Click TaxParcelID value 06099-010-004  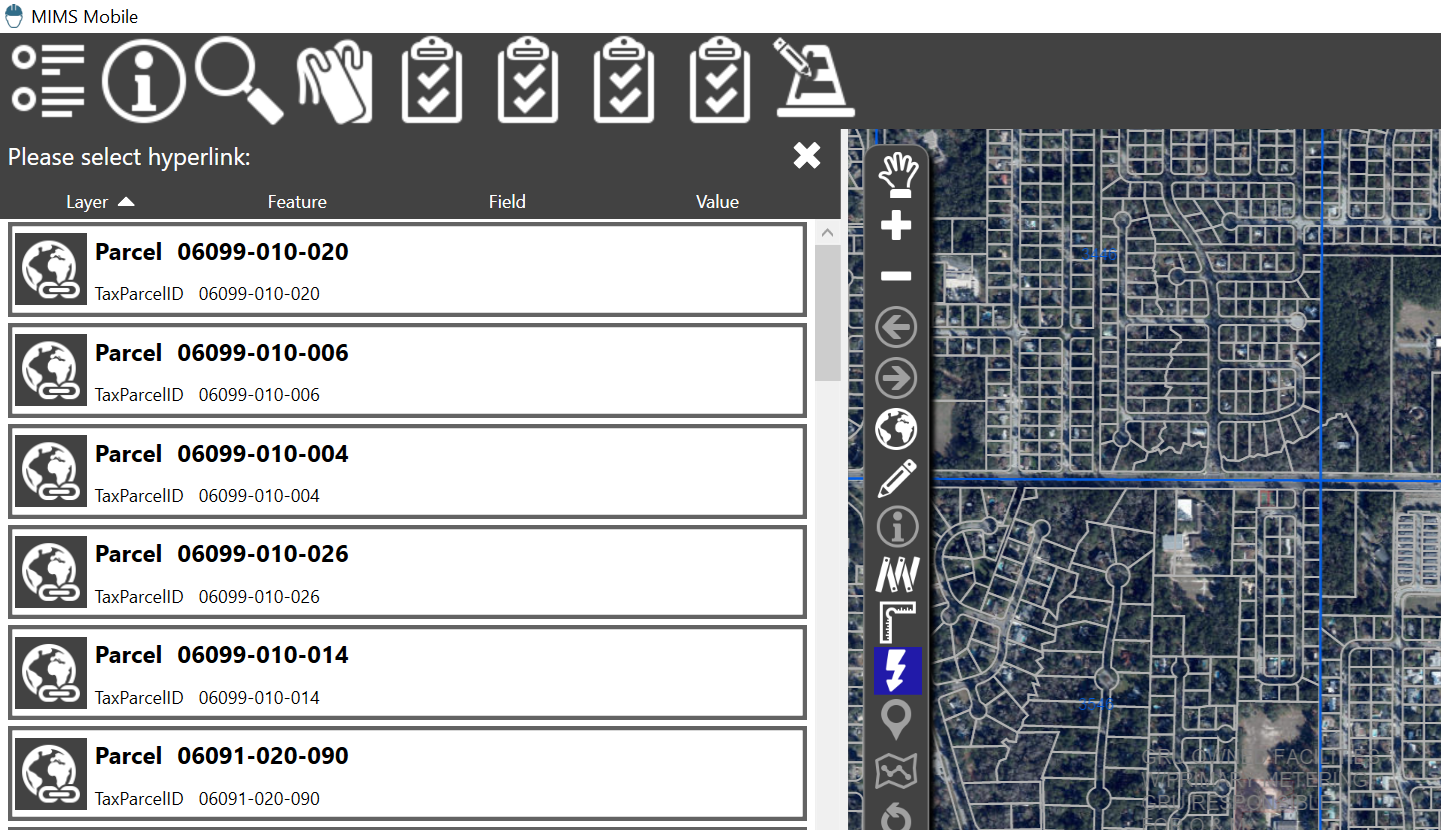(259, 496)
